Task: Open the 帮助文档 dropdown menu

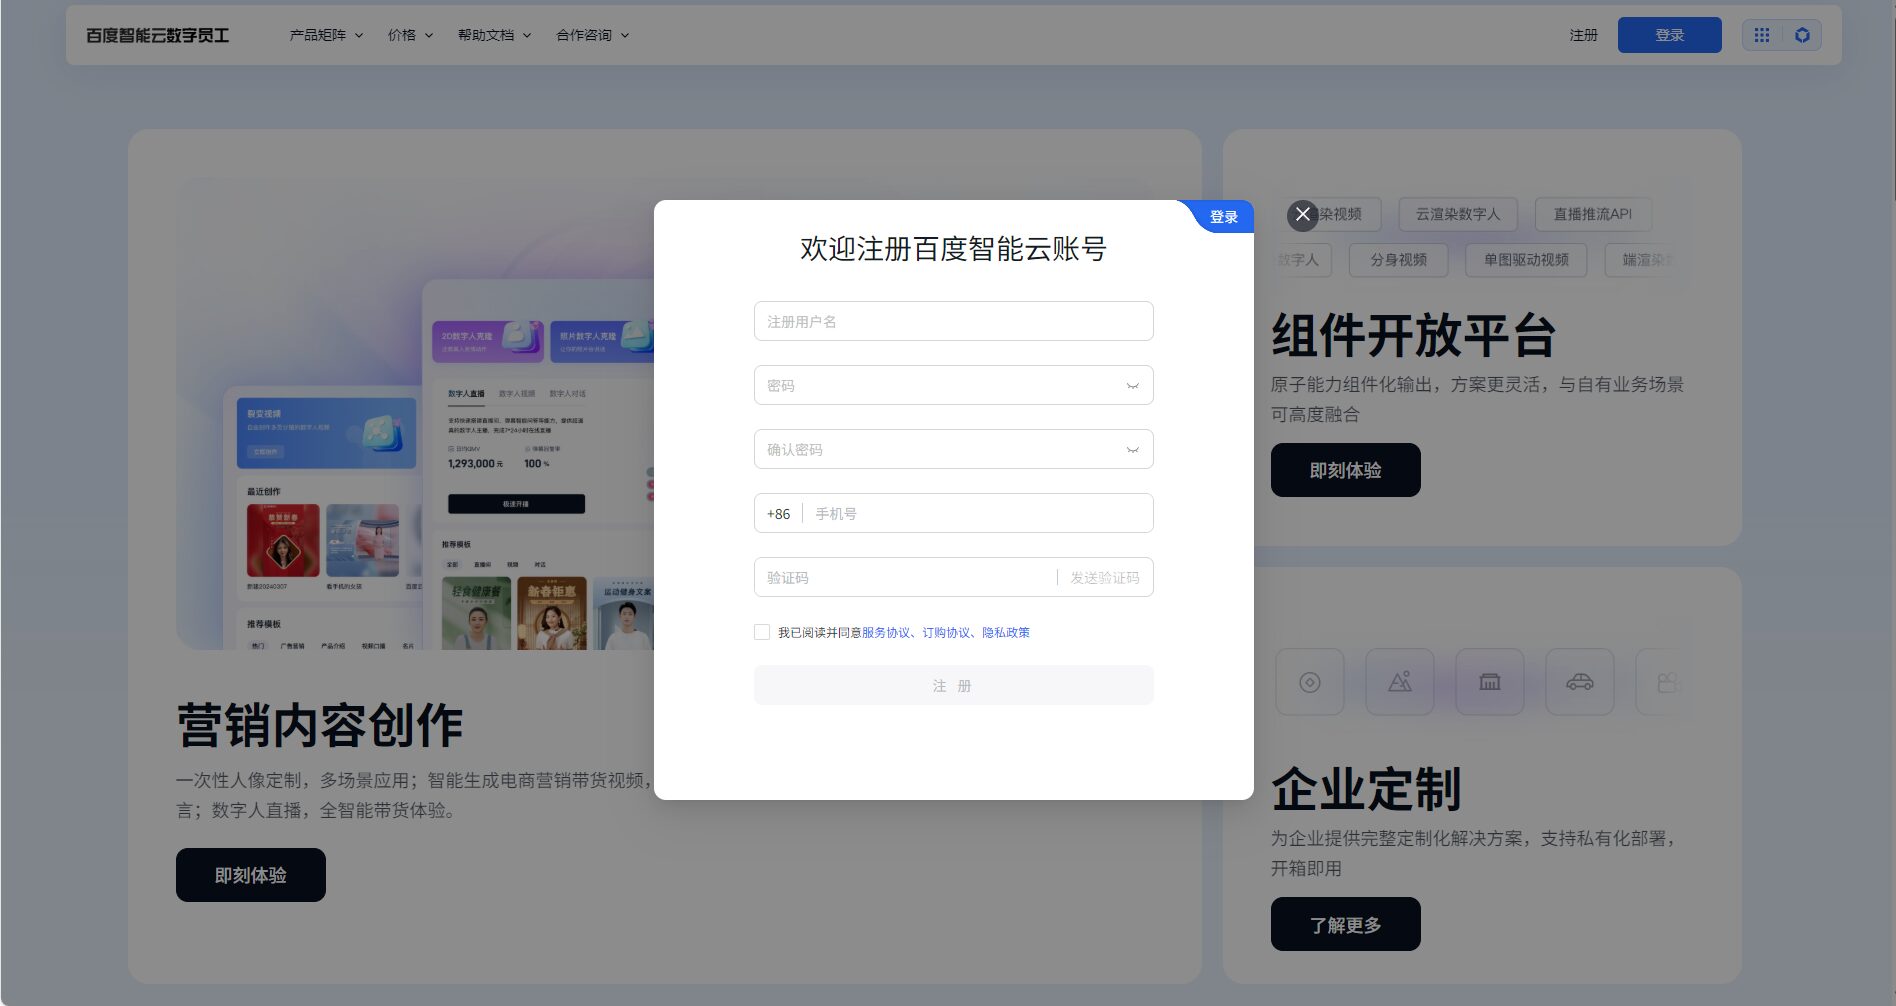Action: (494, 35)
